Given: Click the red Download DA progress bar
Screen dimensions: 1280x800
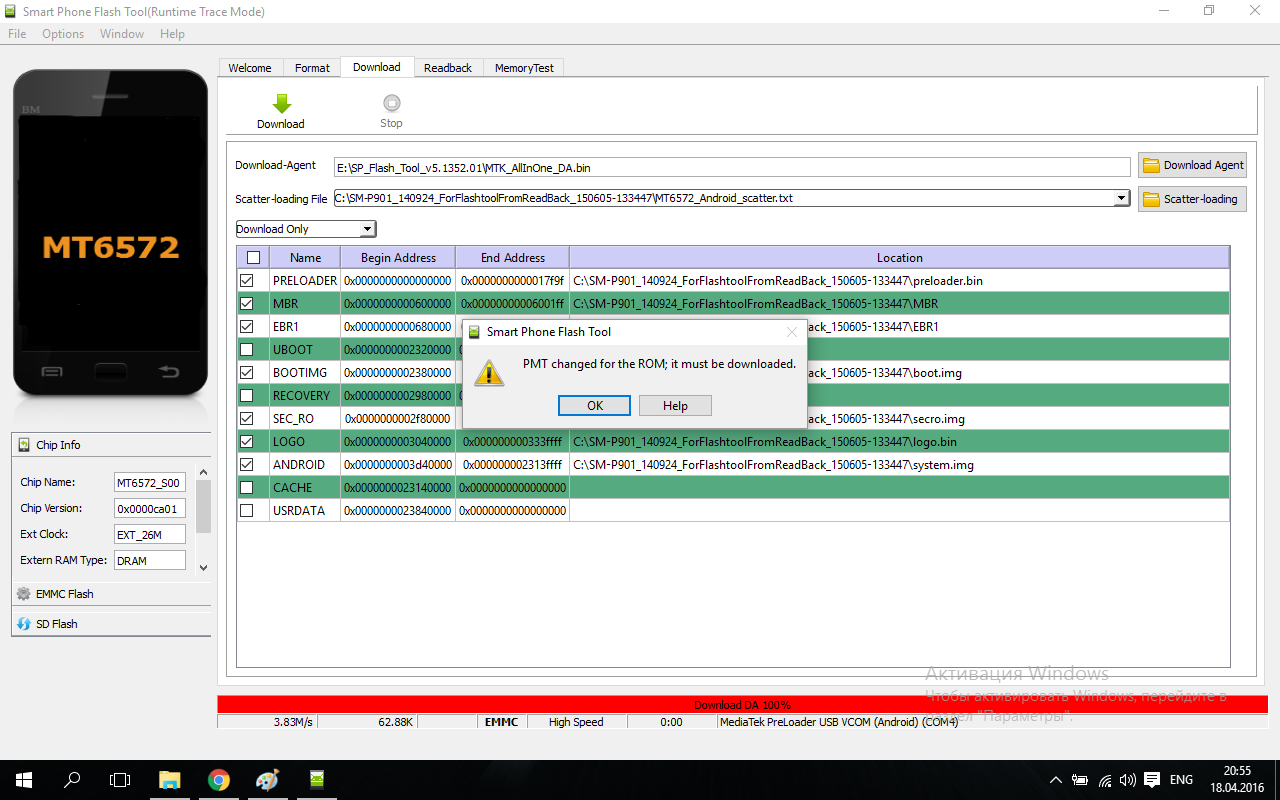Looking at the screenshot, I should click(742, 704).
